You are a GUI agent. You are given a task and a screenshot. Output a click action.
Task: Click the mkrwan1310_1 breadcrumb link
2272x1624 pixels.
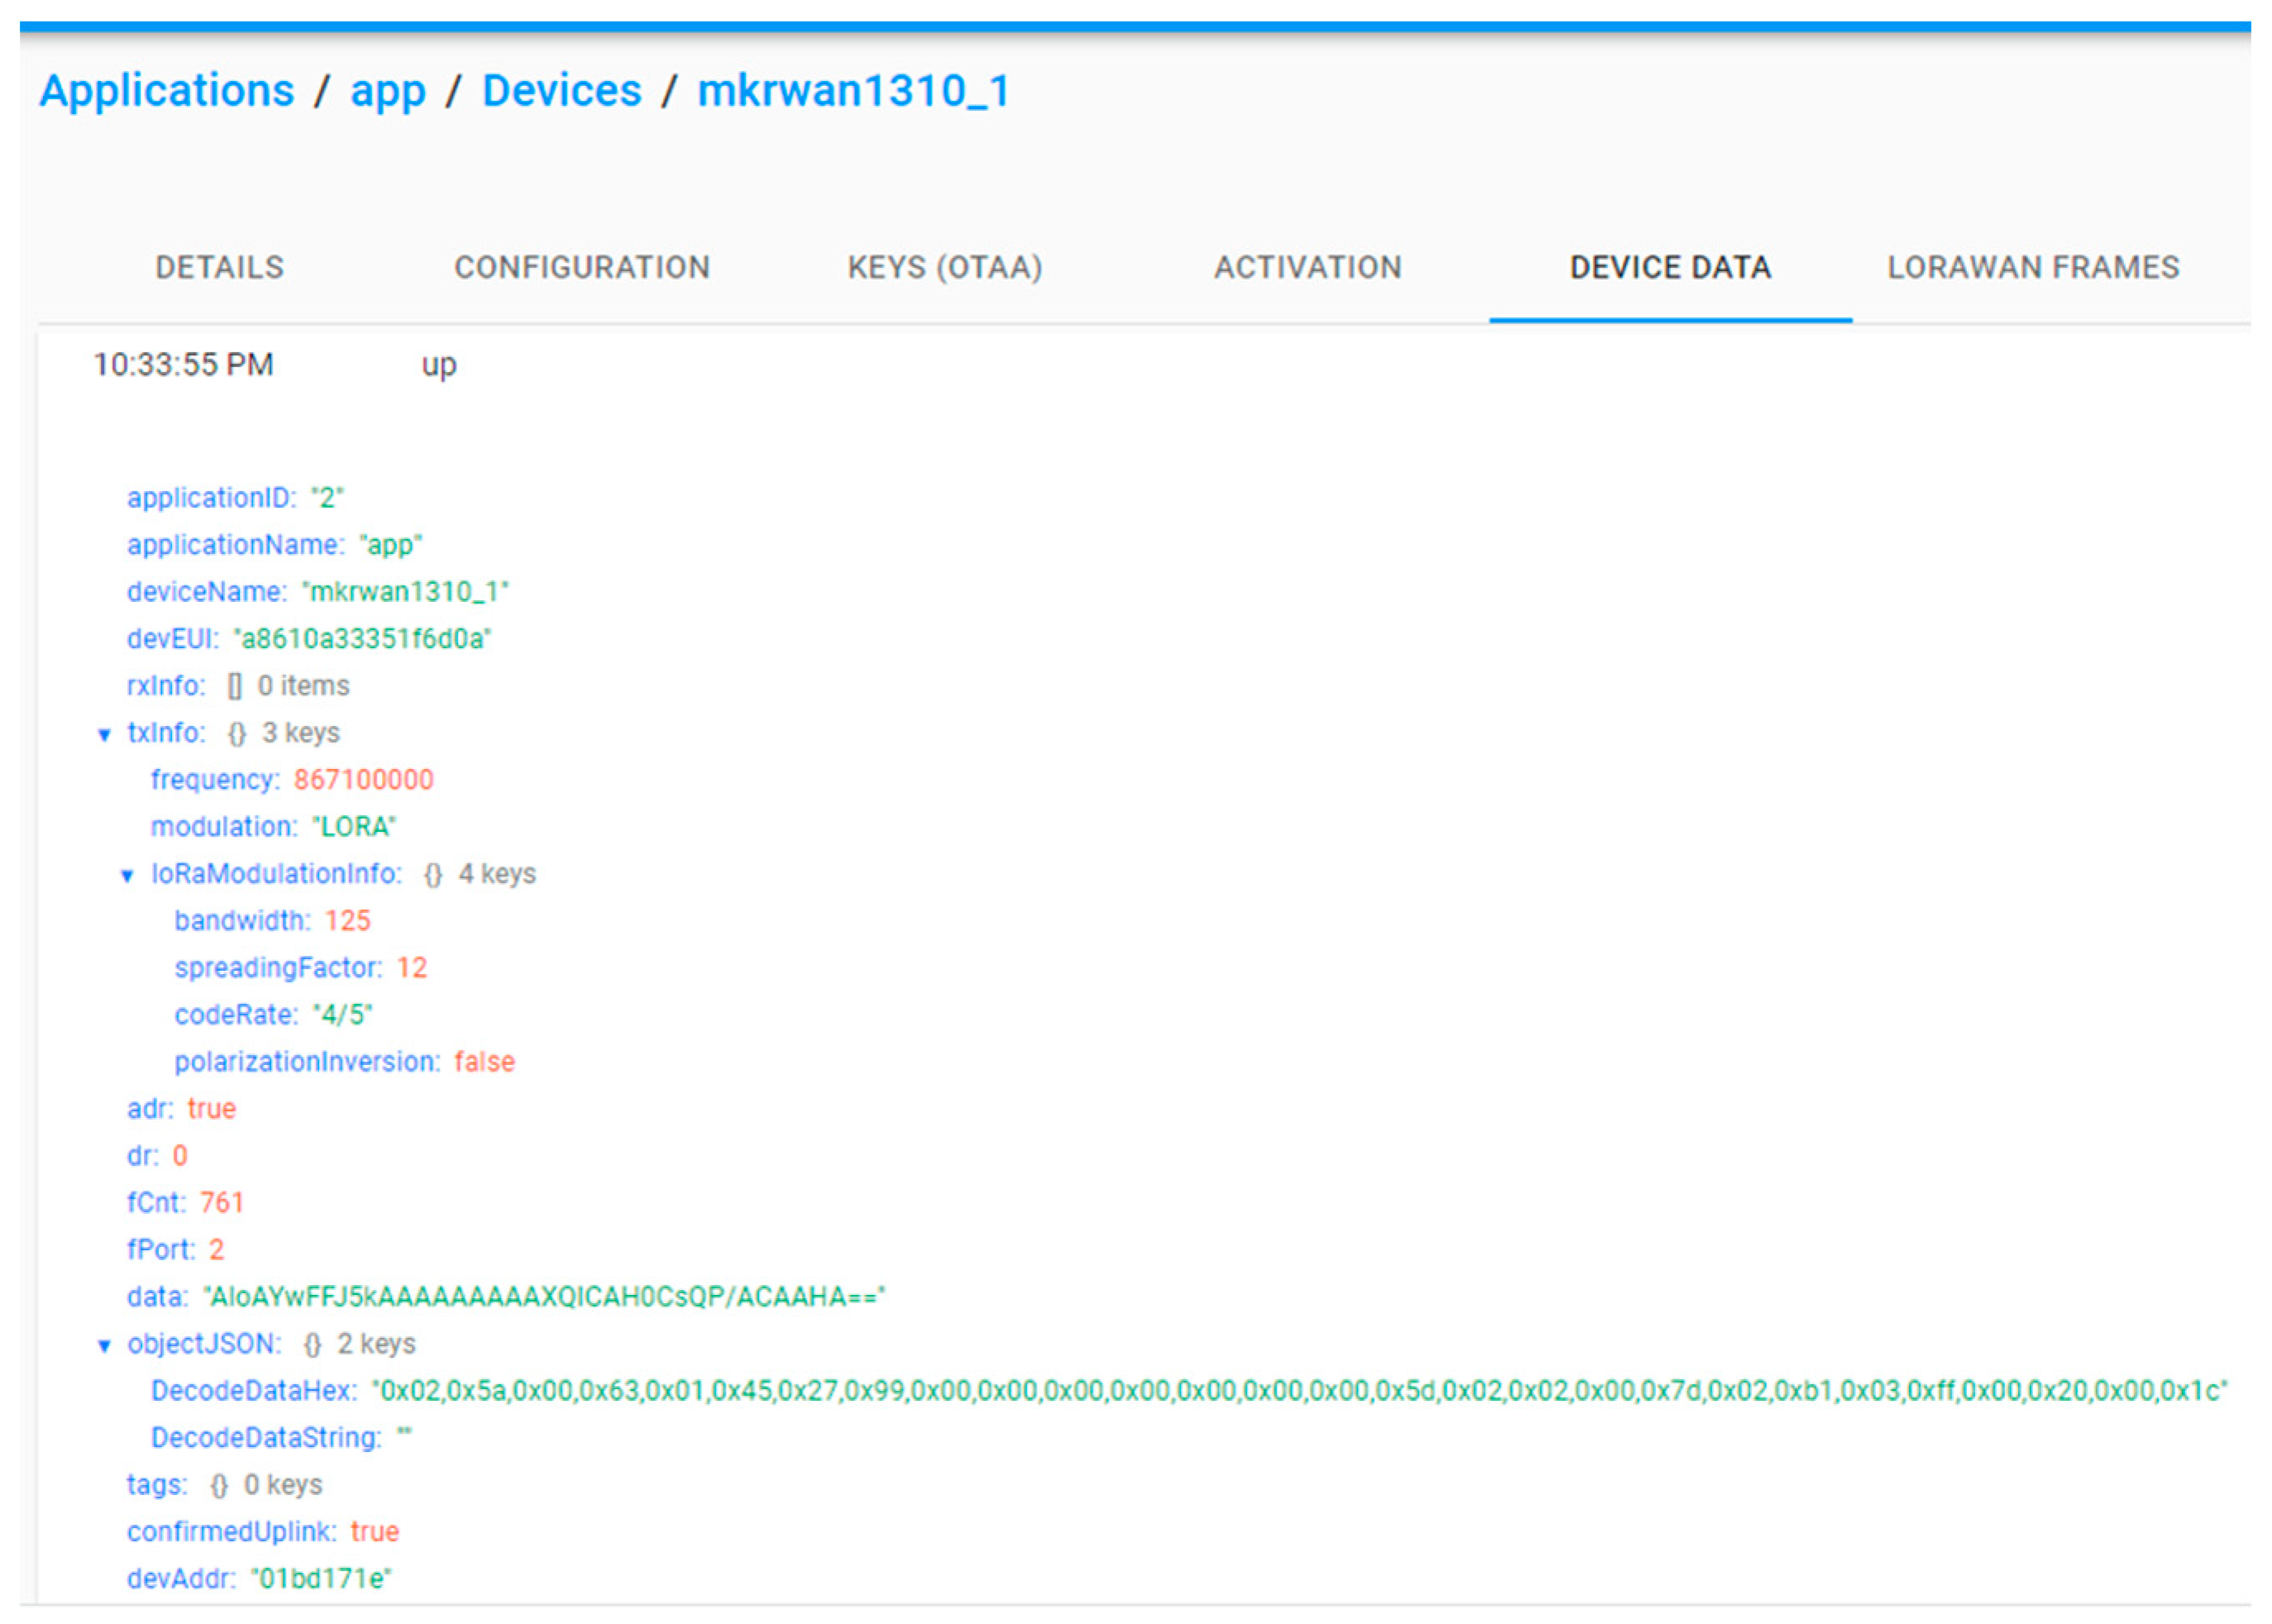(x=854, y=91)
